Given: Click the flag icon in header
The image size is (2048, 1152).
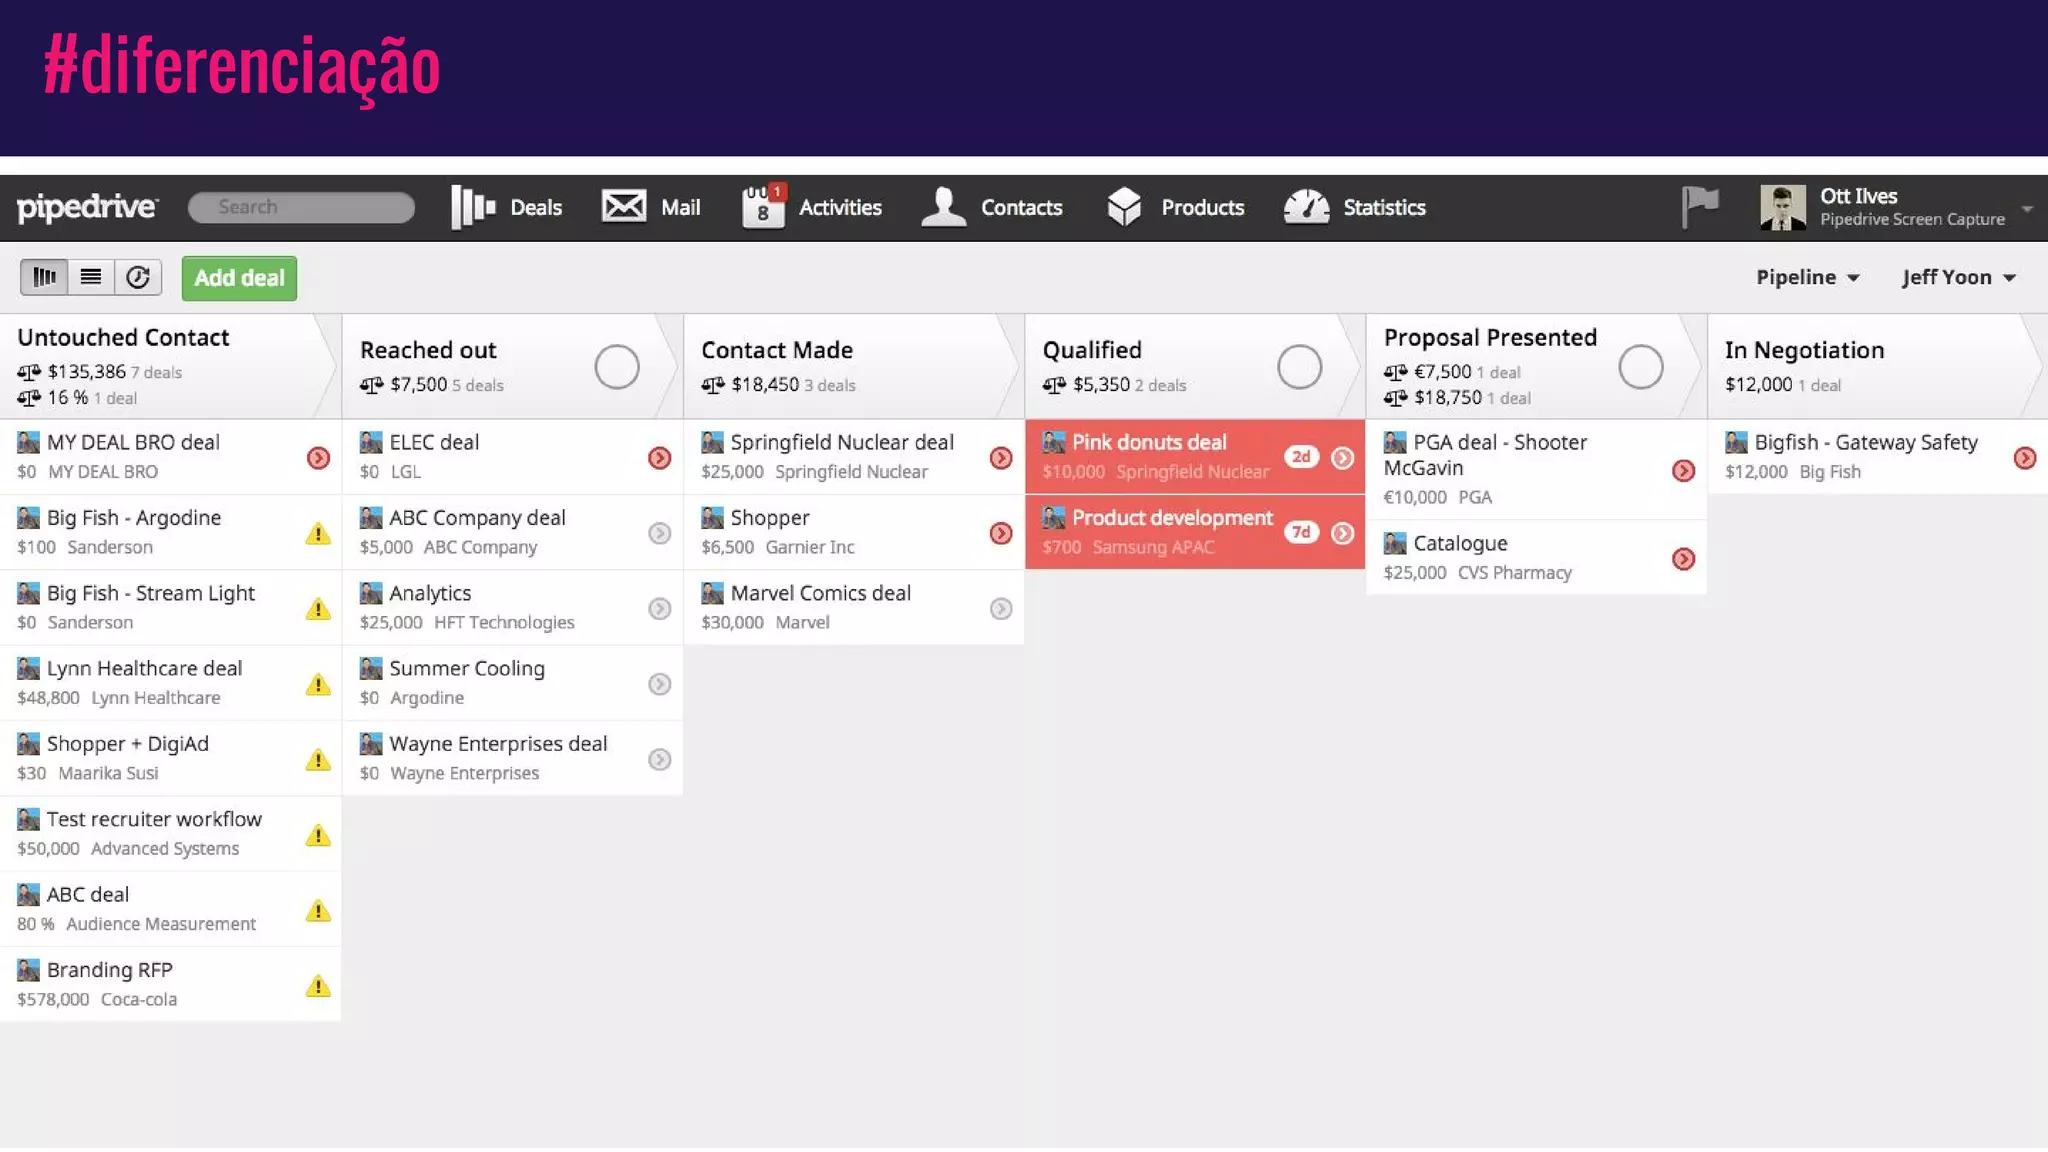Looking at the screenshot, I should tap(1699, 206).
